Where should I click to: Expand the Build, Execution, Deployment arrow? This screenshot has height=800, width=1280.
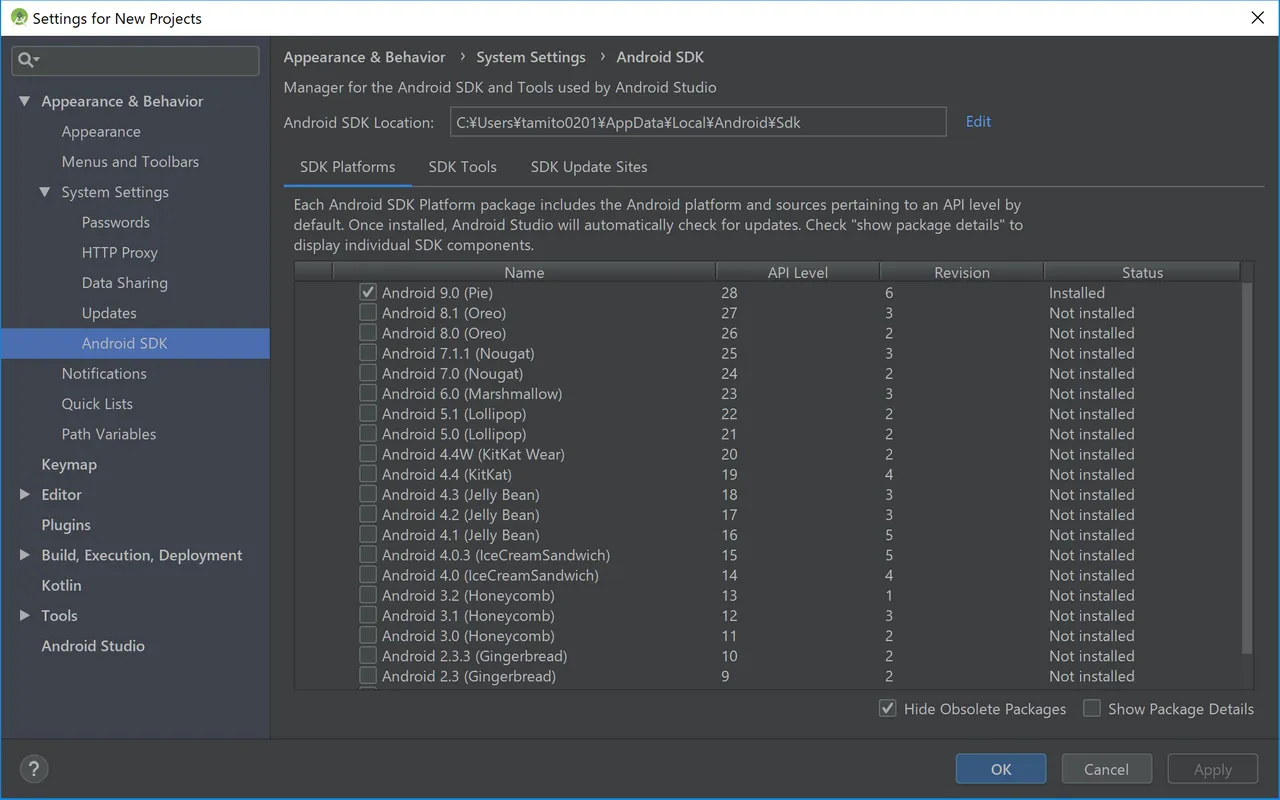[25, 555]
